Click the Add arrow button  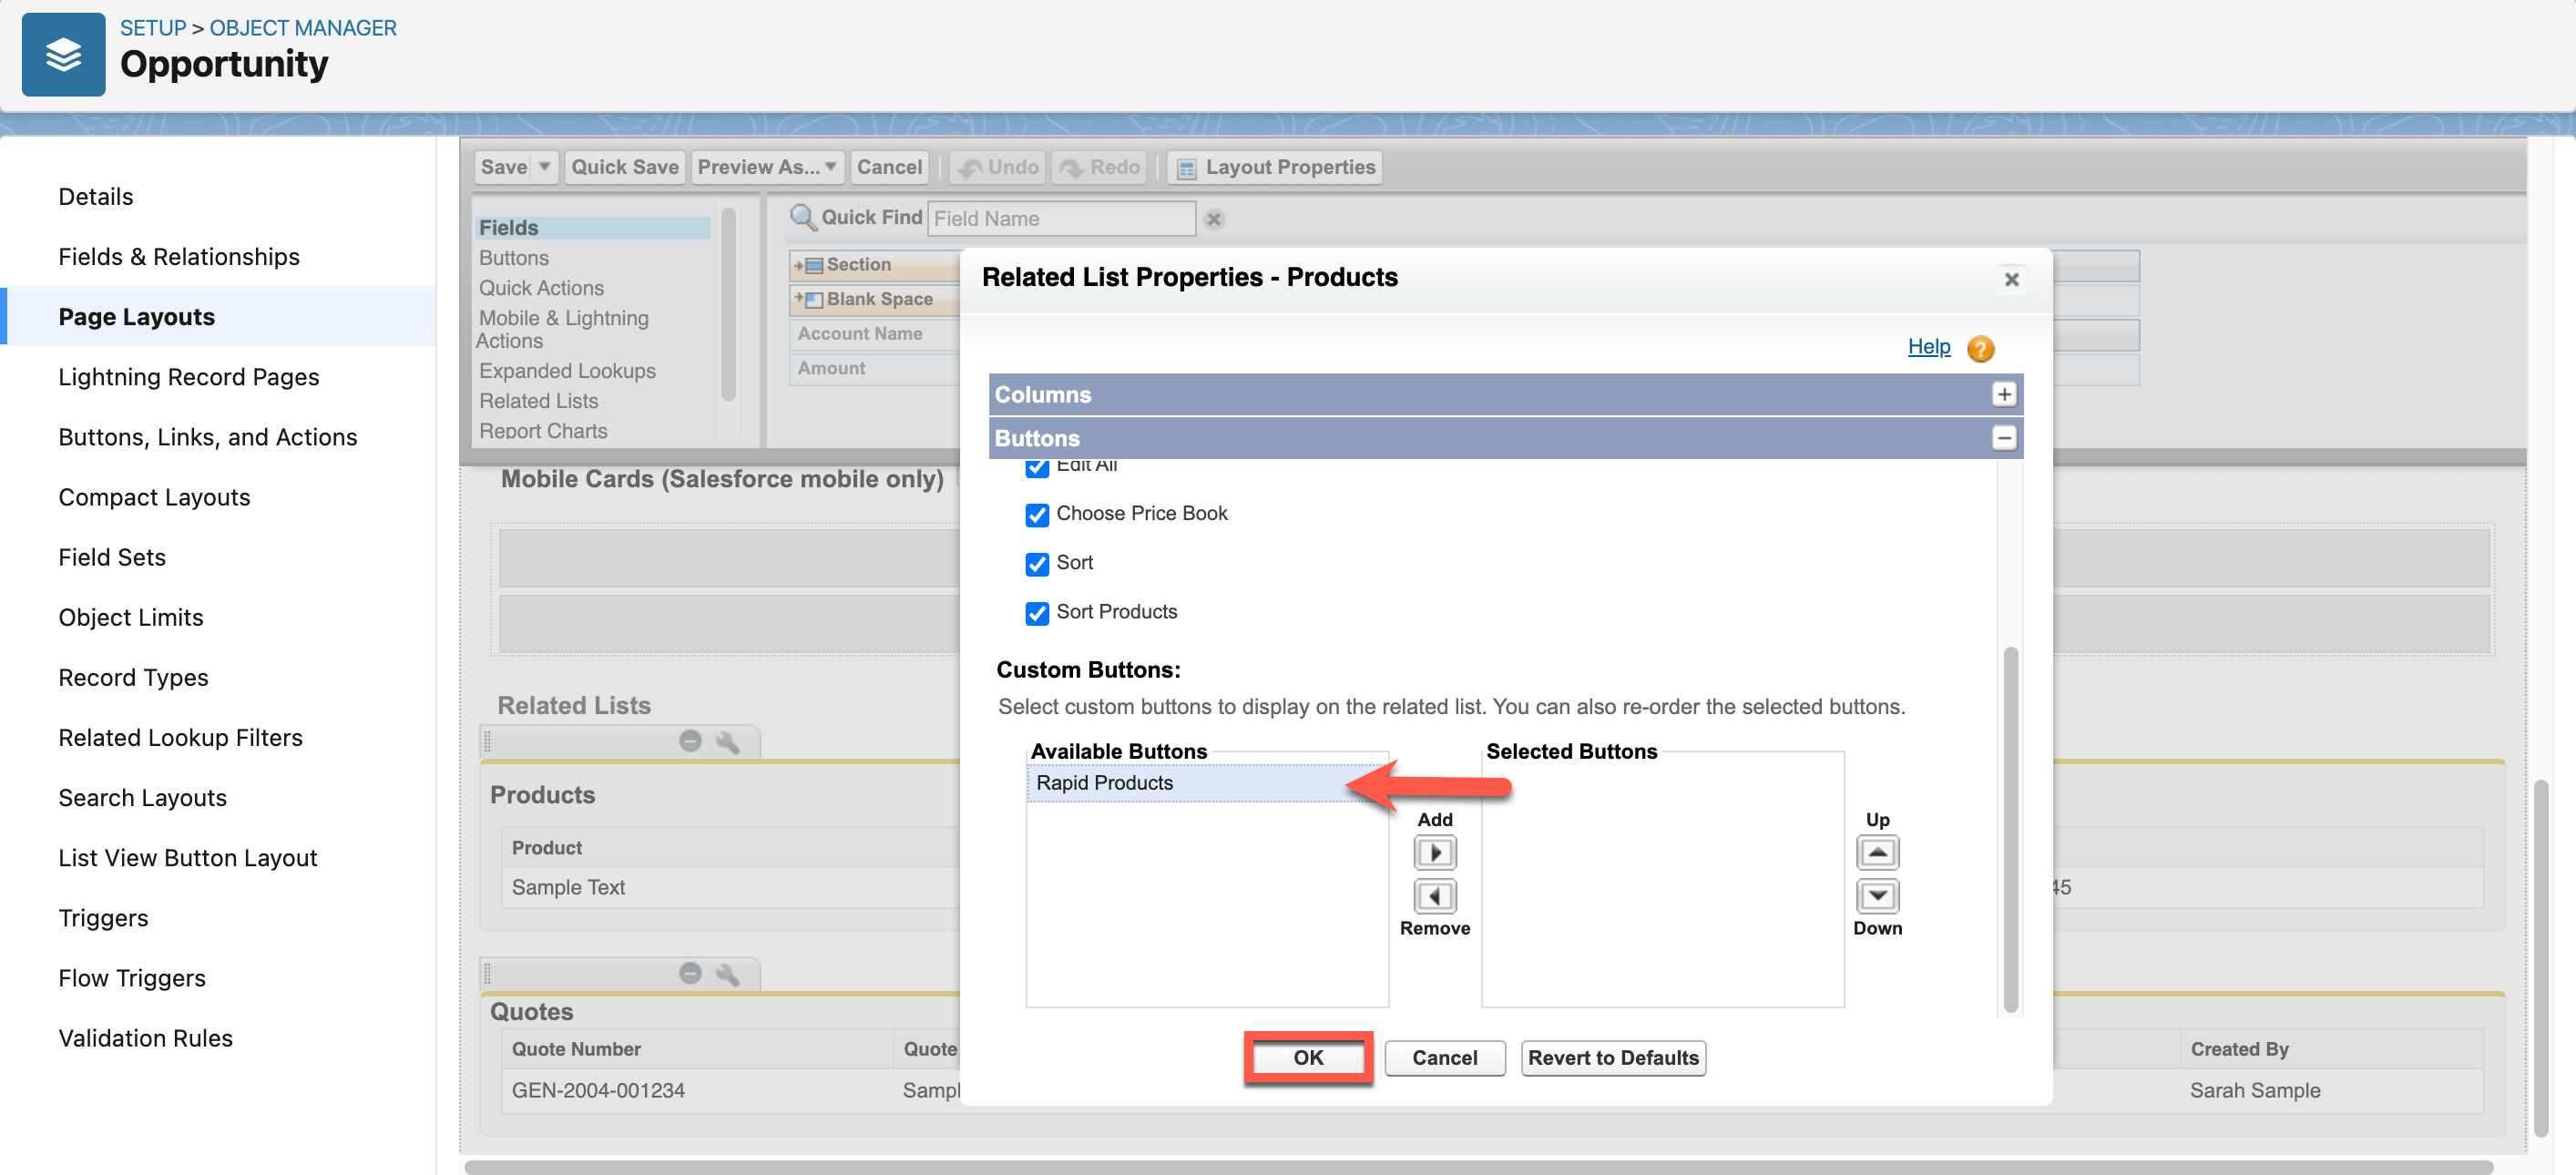pos(1434,852)
